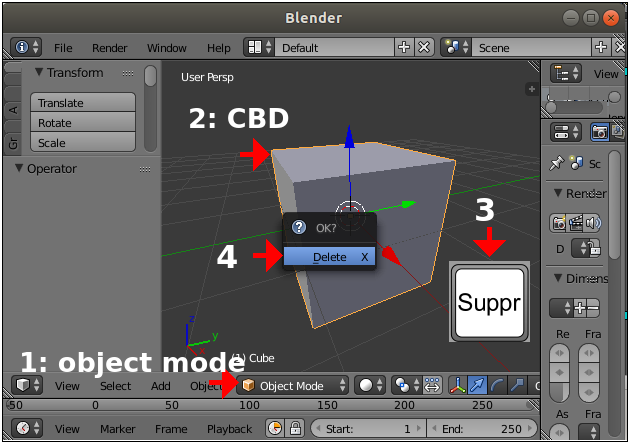Add a new screen layout

click(x=404, y=47)
